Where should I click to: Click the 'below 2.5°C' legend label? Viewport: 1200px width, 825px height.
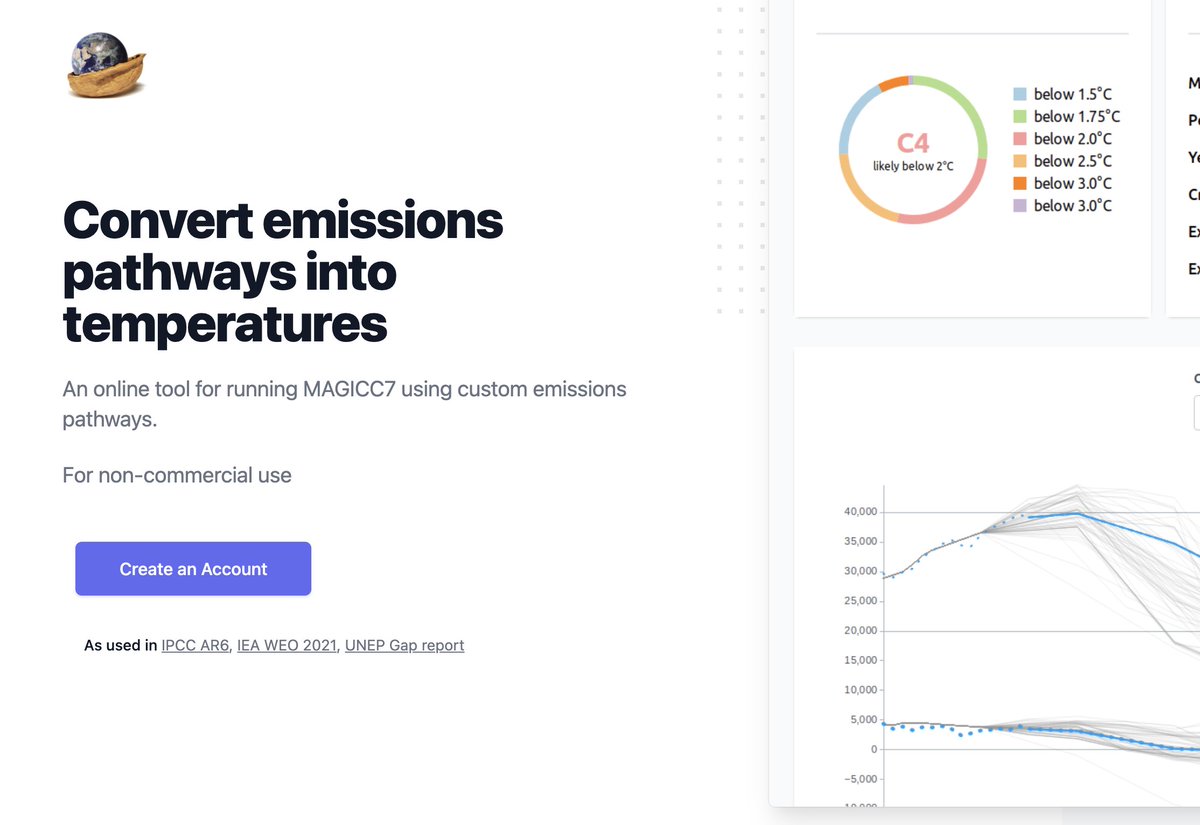1072,161
